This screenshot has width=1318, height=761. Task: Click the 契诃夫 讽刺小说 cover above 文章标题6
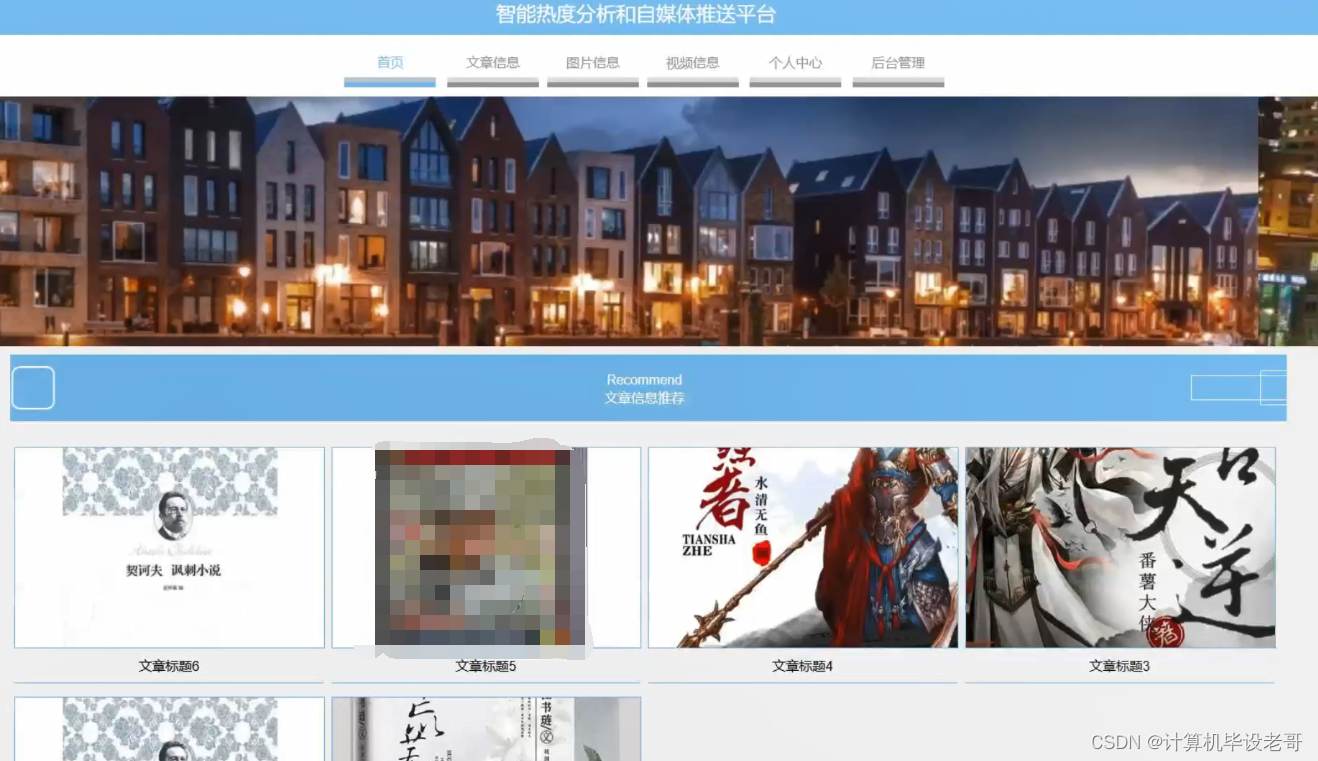169,548
